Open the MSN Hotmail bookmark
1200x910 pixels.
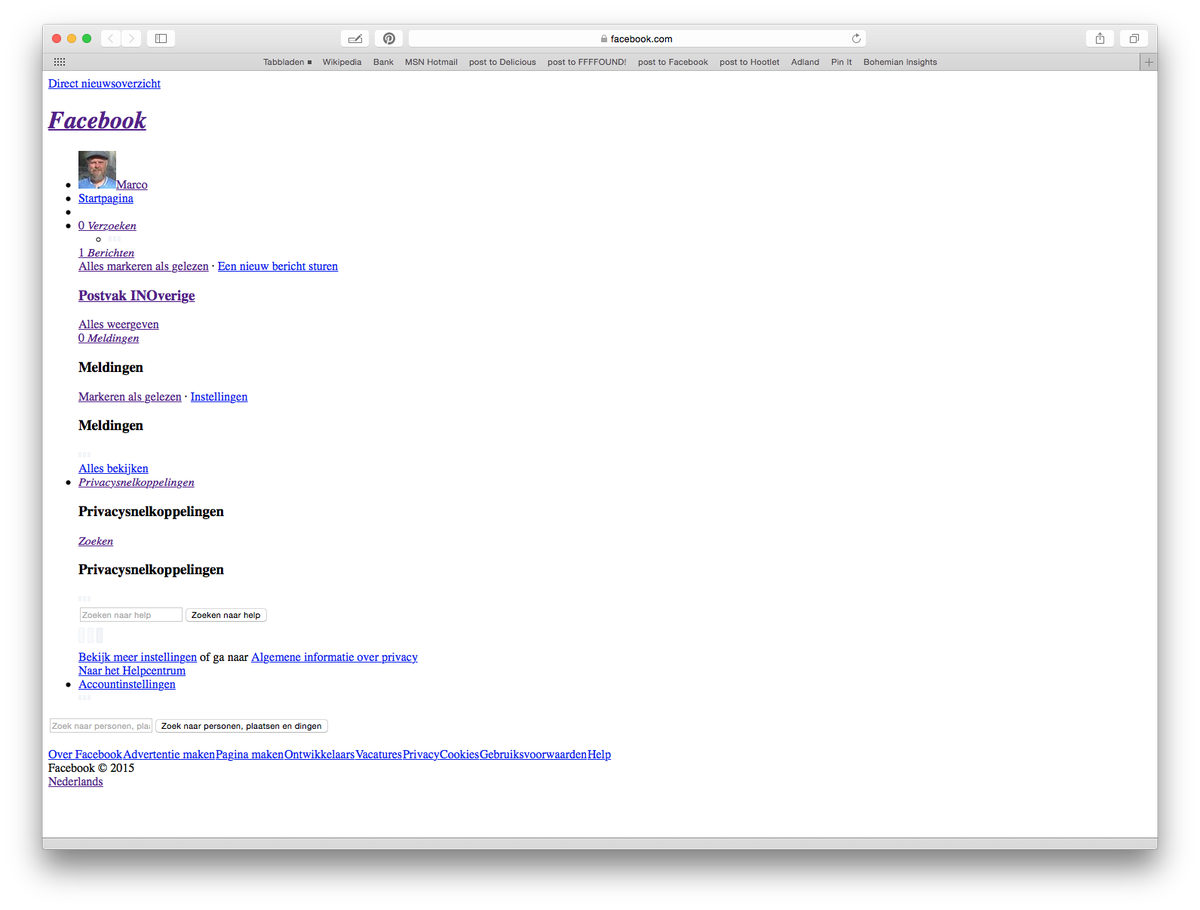[x=431, y=62]
